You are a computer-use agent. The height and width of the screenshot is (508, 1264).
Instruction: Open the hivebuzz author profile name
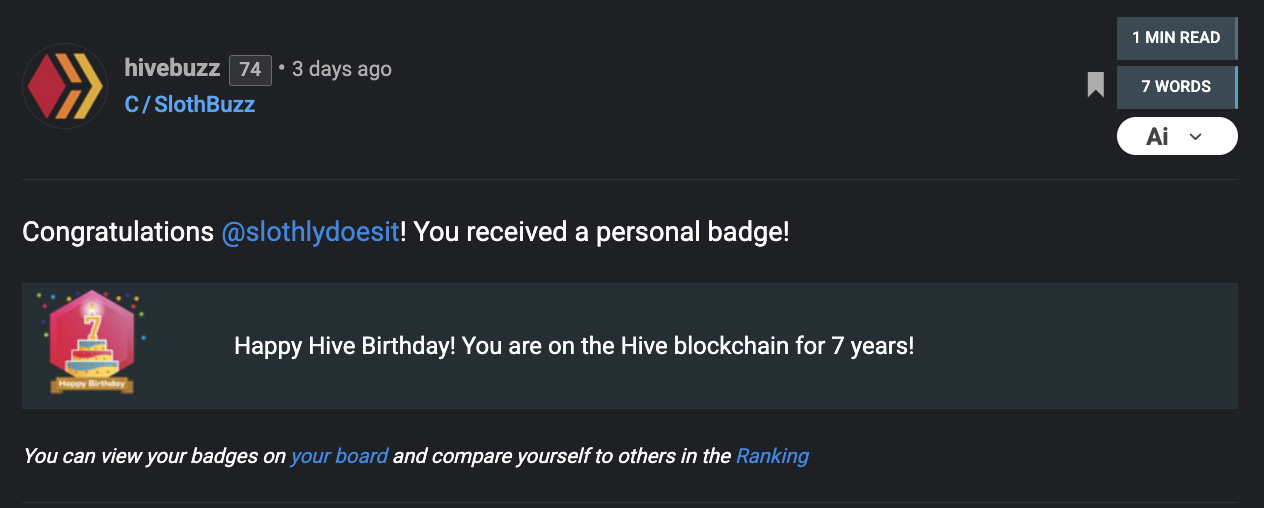[x=172, y=68]
